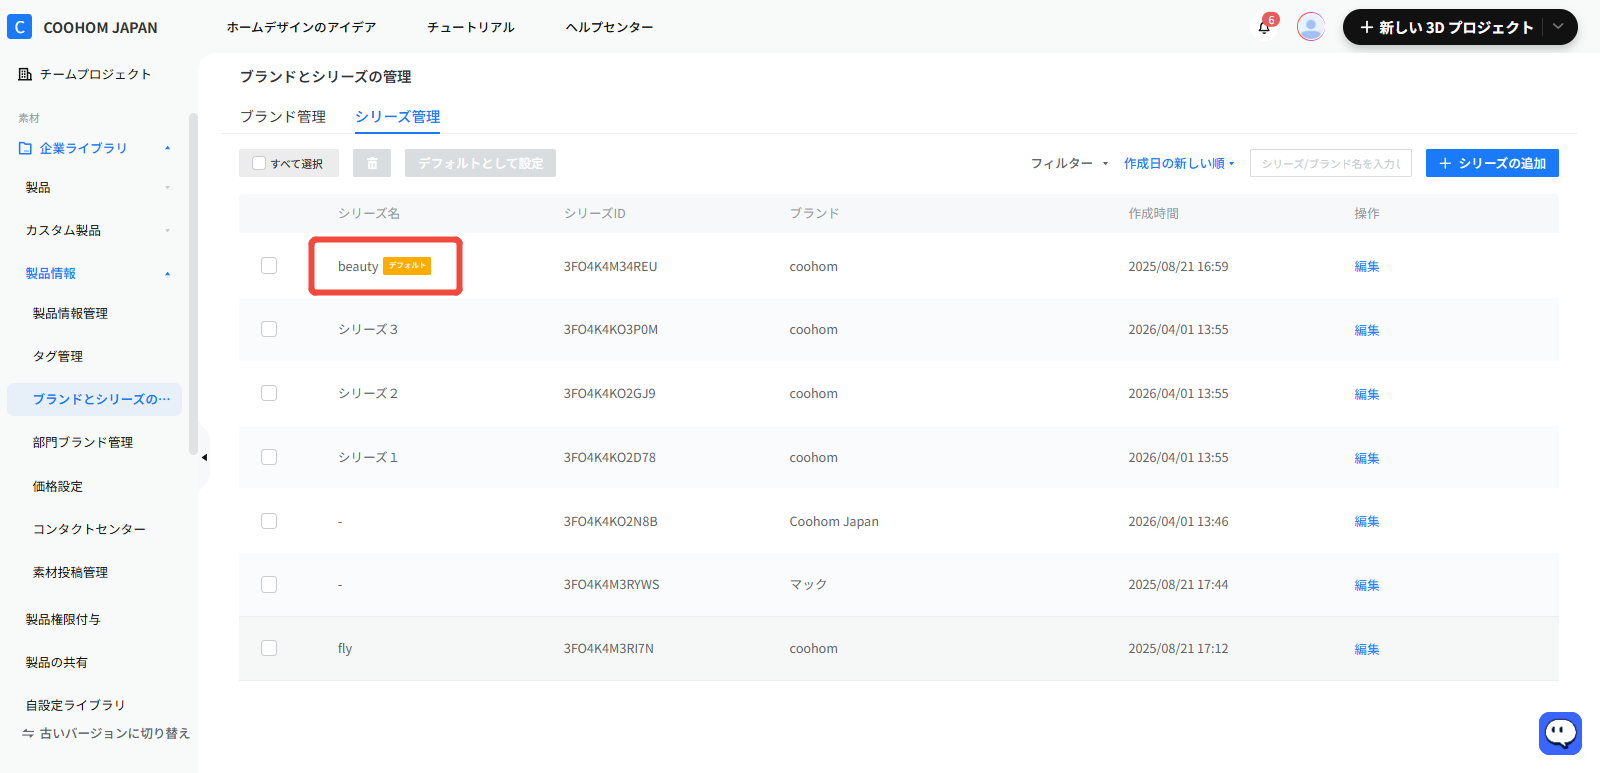Click the Coohom Japan brand cell
The image size is (1600, 773).
point(834,521)
